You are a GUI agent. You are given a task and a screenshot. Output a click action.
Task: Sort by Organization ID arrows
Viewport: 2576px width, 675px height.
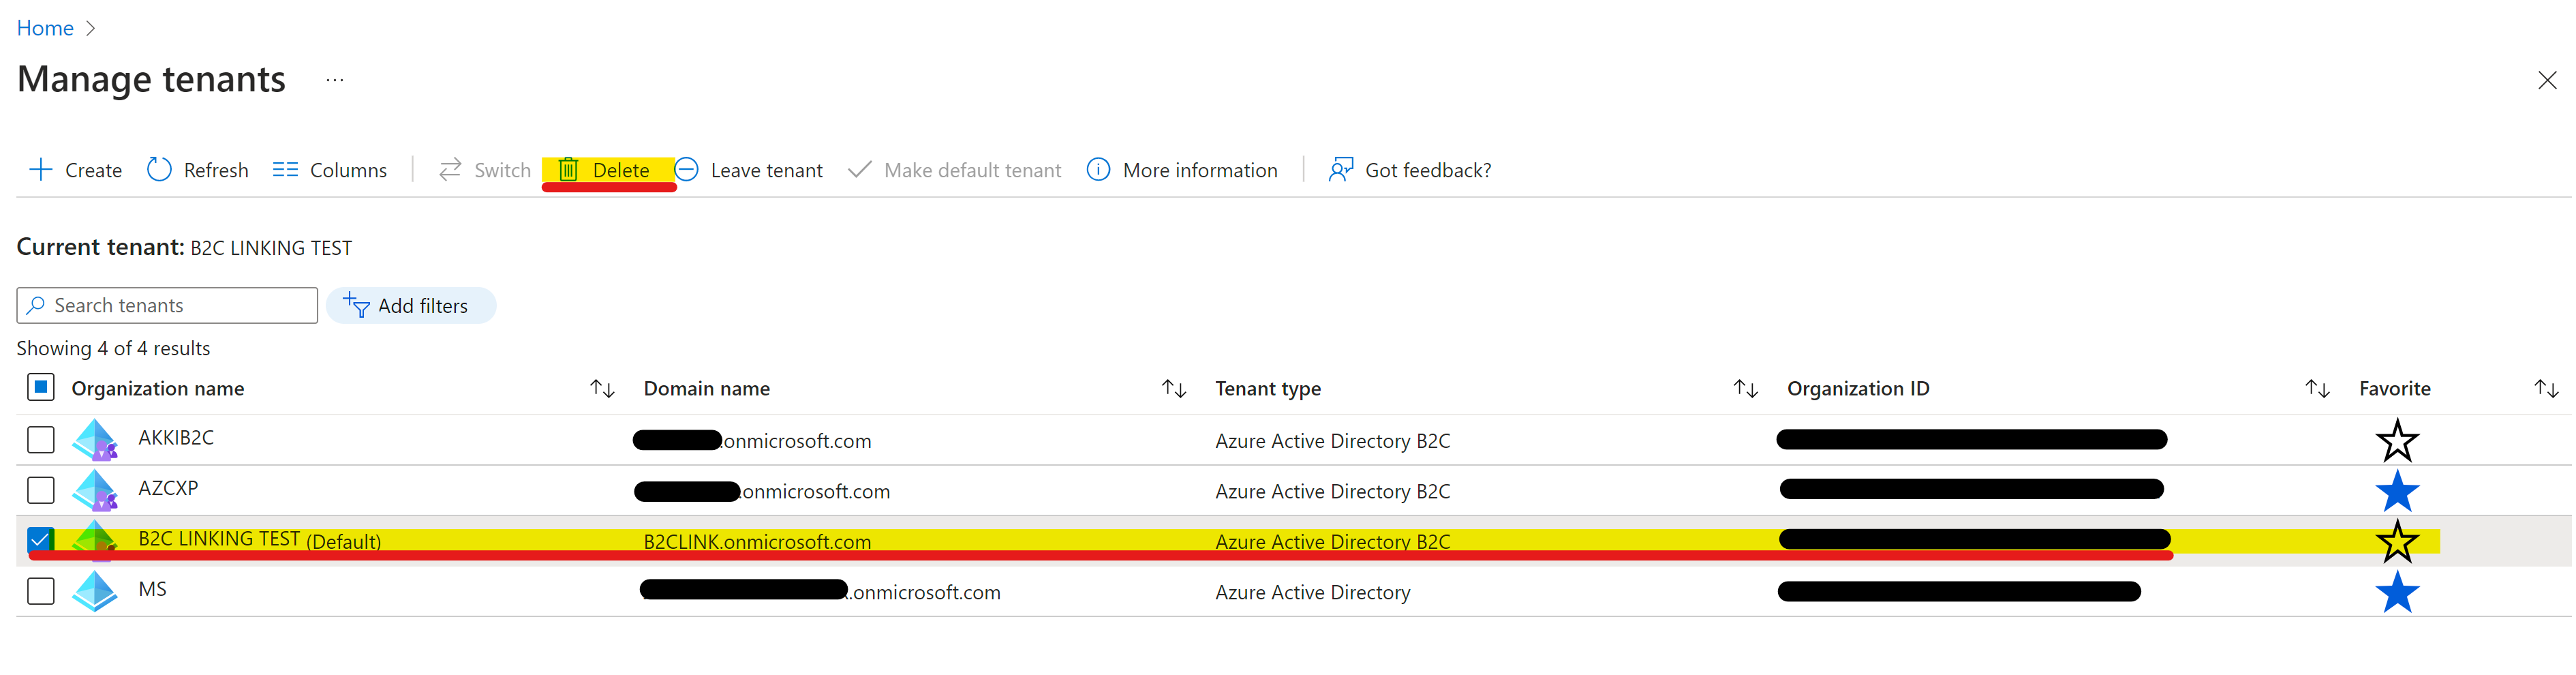pos(2317,389)
